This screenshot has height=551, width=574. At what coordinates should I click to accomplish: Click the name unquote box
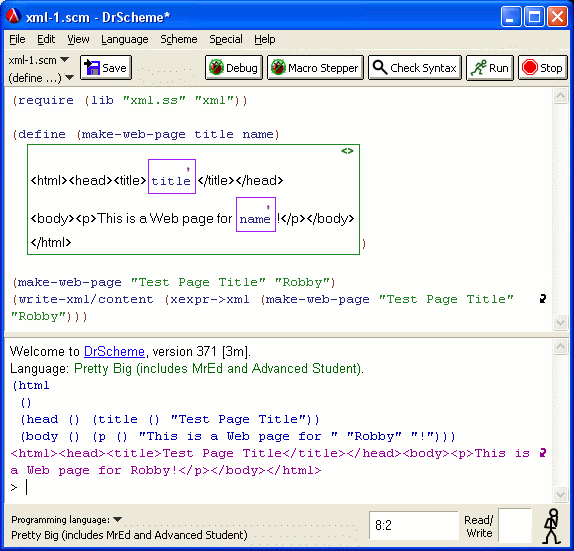[x=256, y=215]
